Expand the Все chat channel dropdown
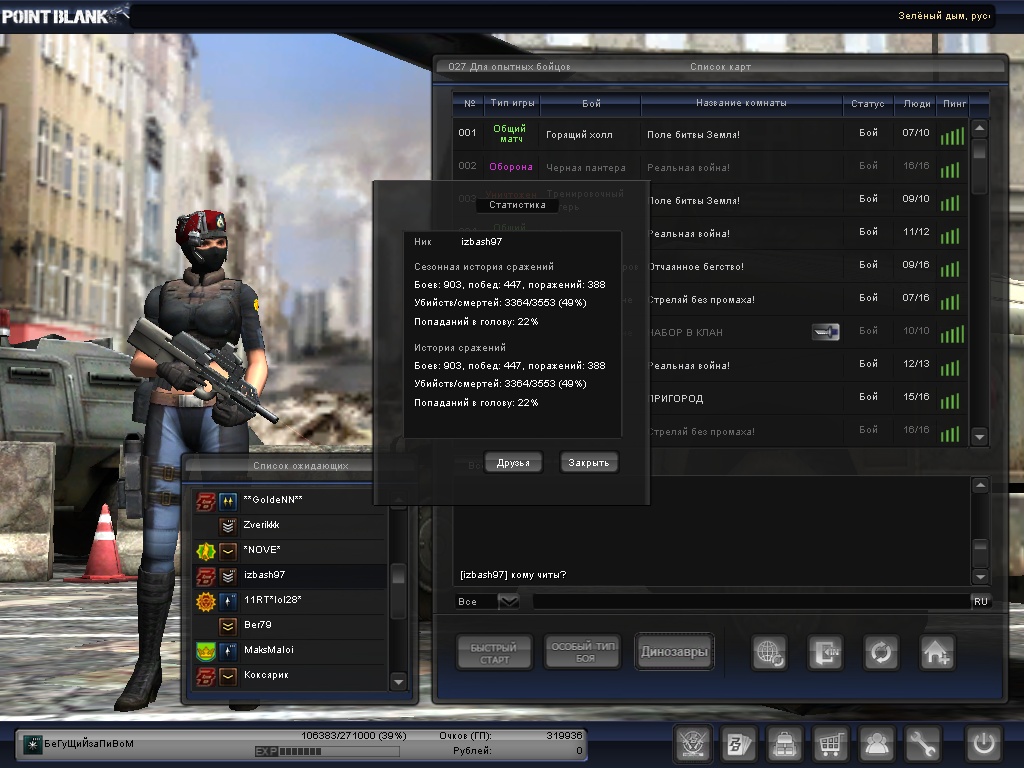 pyautogui.click(x=509, y=601)
